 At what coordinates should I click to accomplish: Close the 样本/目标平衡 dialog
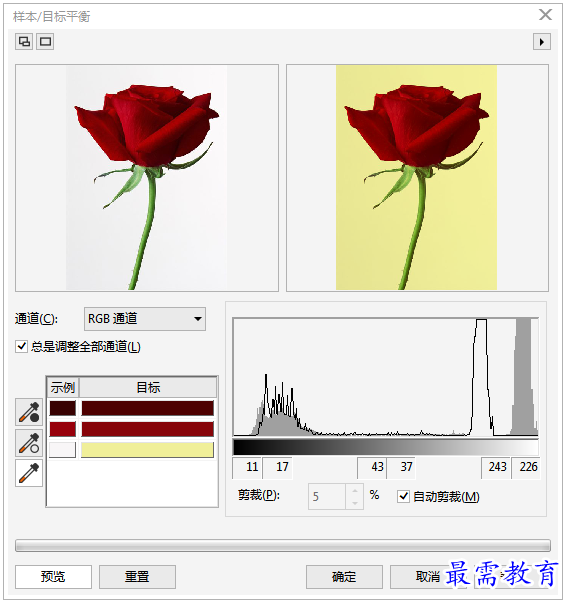(545, 15)
